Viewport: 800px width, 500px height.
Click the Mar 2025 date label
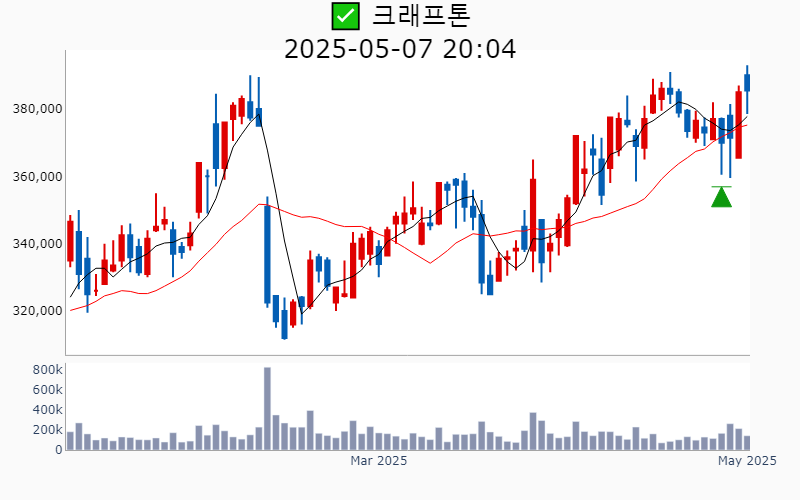[379, 461]
